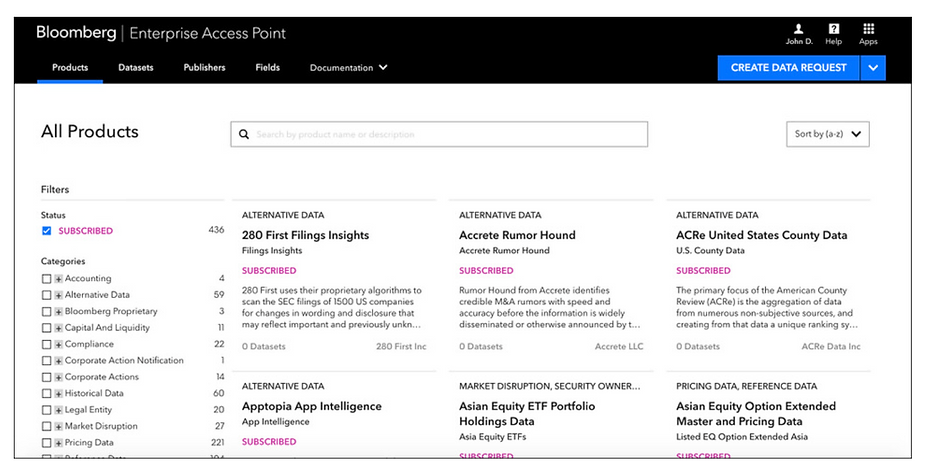Open the John D. user profile icon

pos(798,29)
